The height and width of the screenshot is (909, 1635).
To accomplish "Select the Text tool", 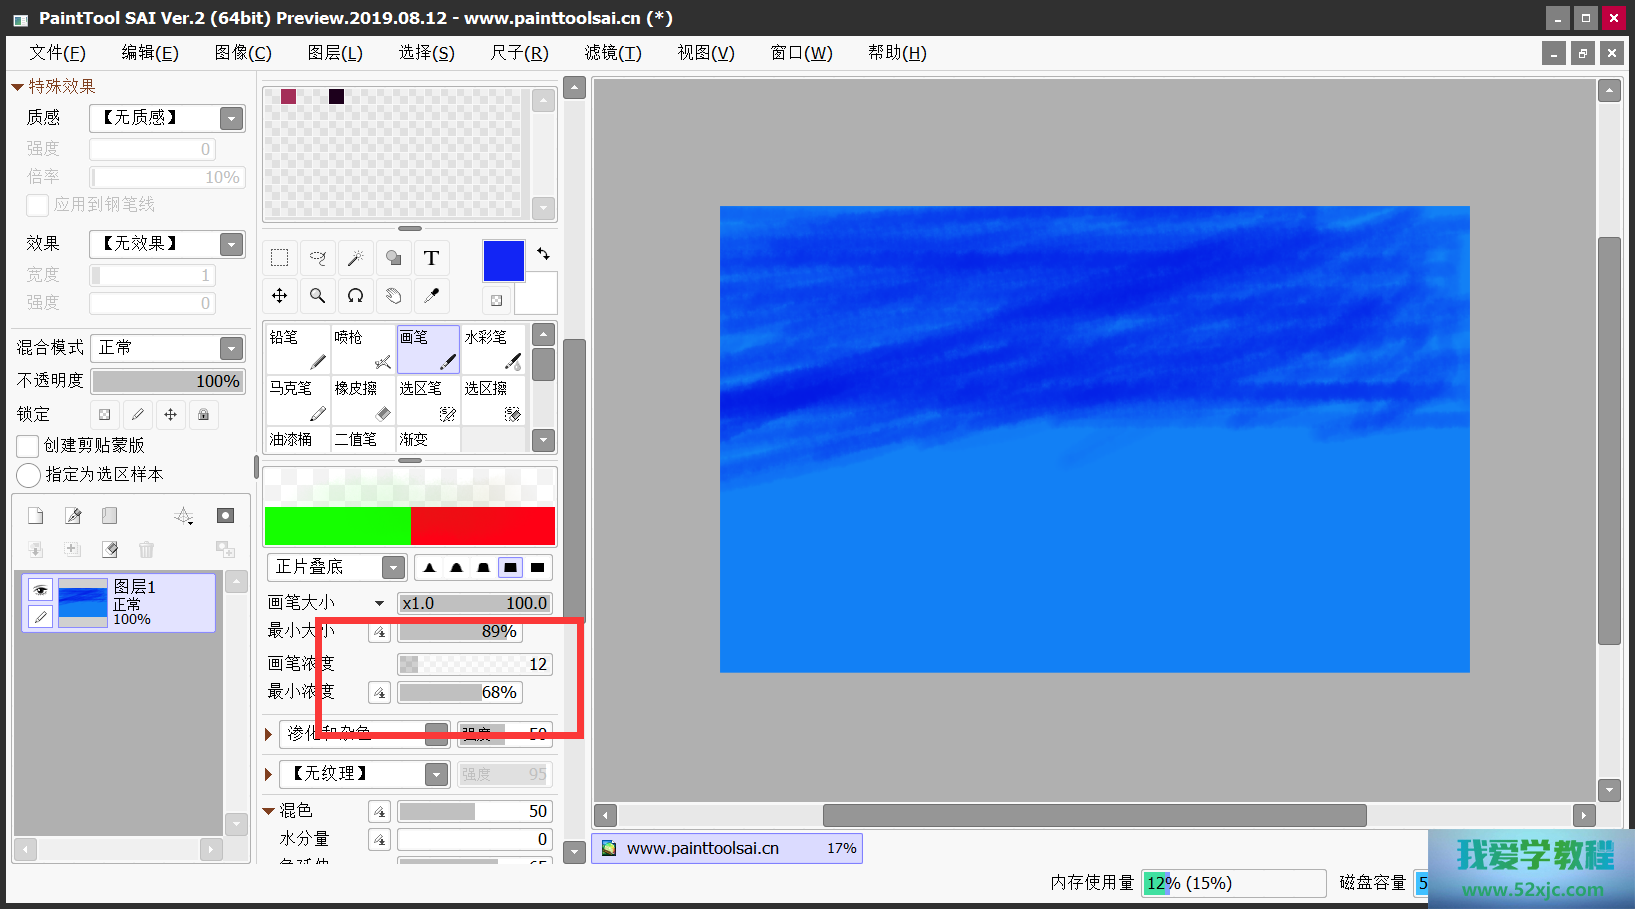I will click(x=431, y=258).
